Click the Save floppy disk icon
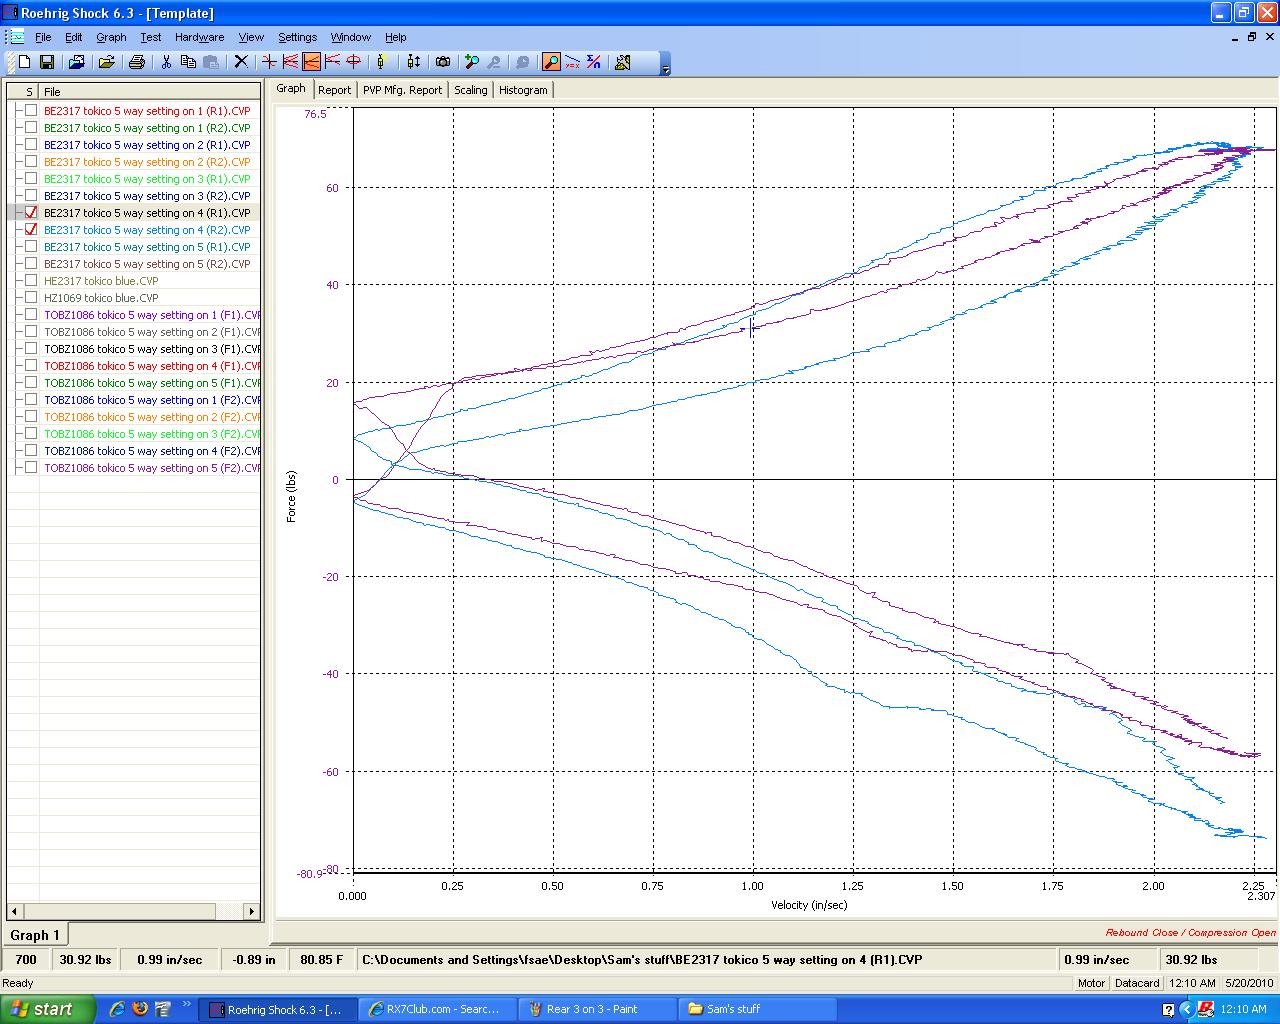1280x1024 pixels. (x=46, y=62)
